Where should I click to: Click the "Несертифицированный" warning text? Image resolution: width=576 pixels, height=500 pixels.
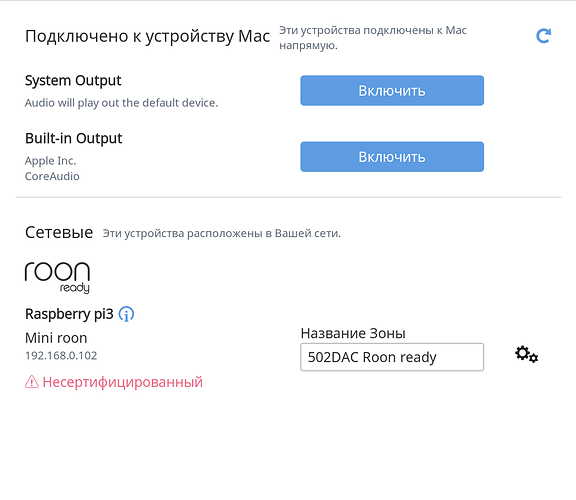123,382
